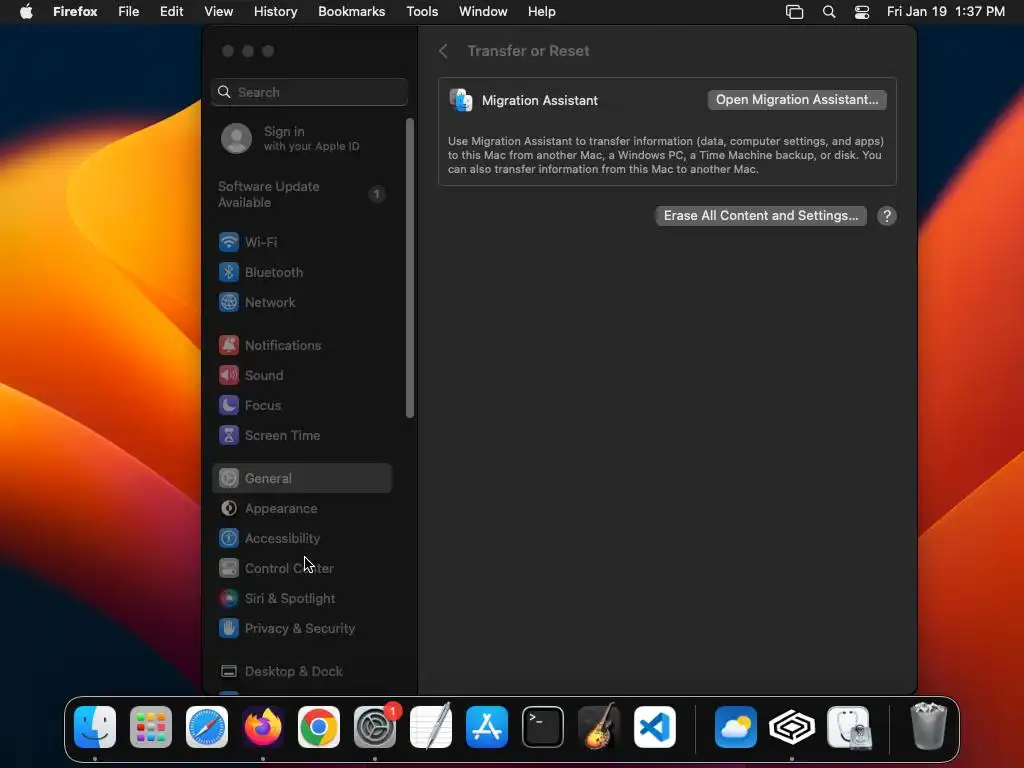Open Accessibility settings
The width and height of the screenshot is (1024, 768).
coord(302,539)
